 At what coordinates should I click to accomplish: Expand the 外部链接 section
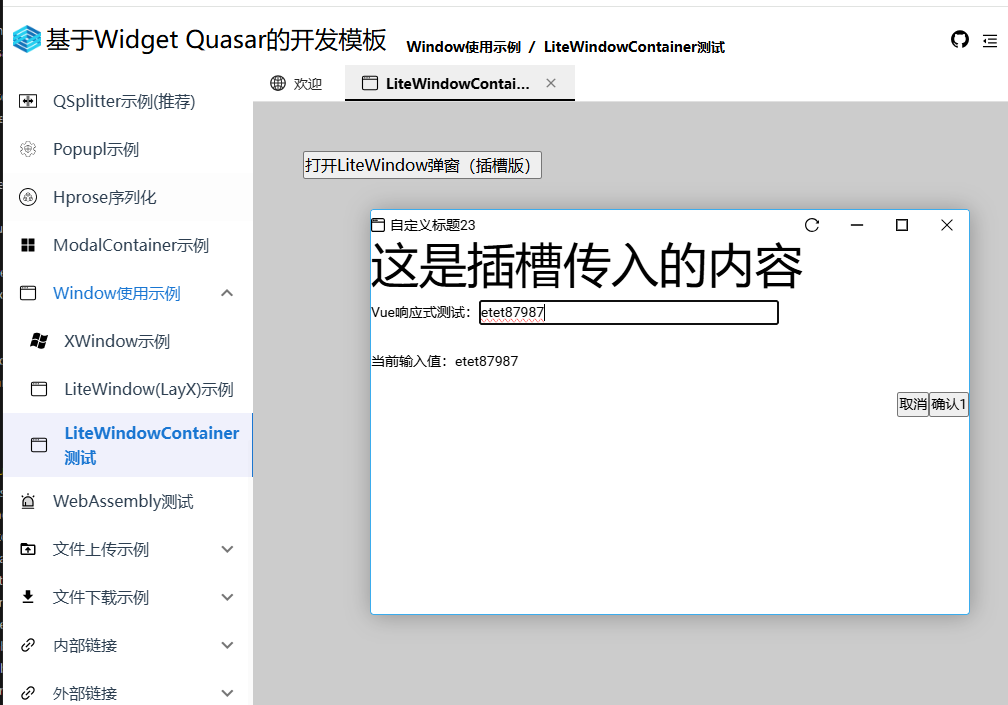point(227,692)
